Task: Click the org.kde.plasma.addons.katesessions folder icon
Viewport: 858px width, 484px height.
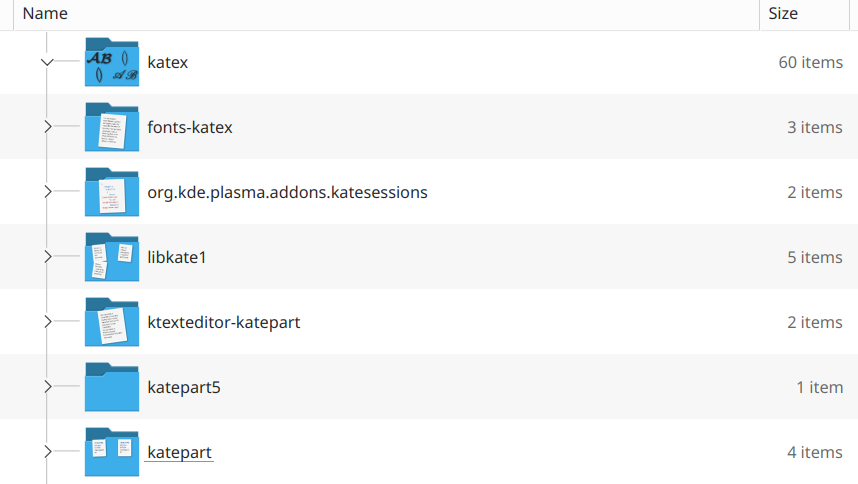Action: click(x=112, y=192)
